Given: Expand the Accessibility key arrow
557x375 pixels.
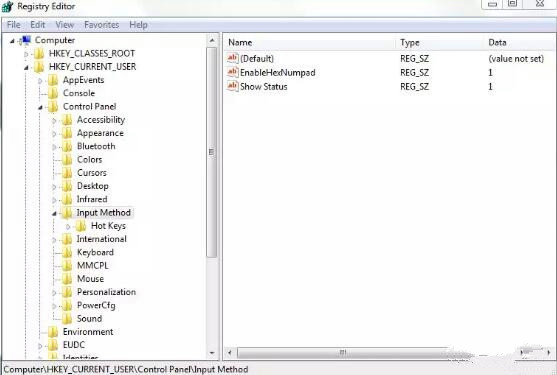Looking at the screenshot, I should [x=54, y=121].
